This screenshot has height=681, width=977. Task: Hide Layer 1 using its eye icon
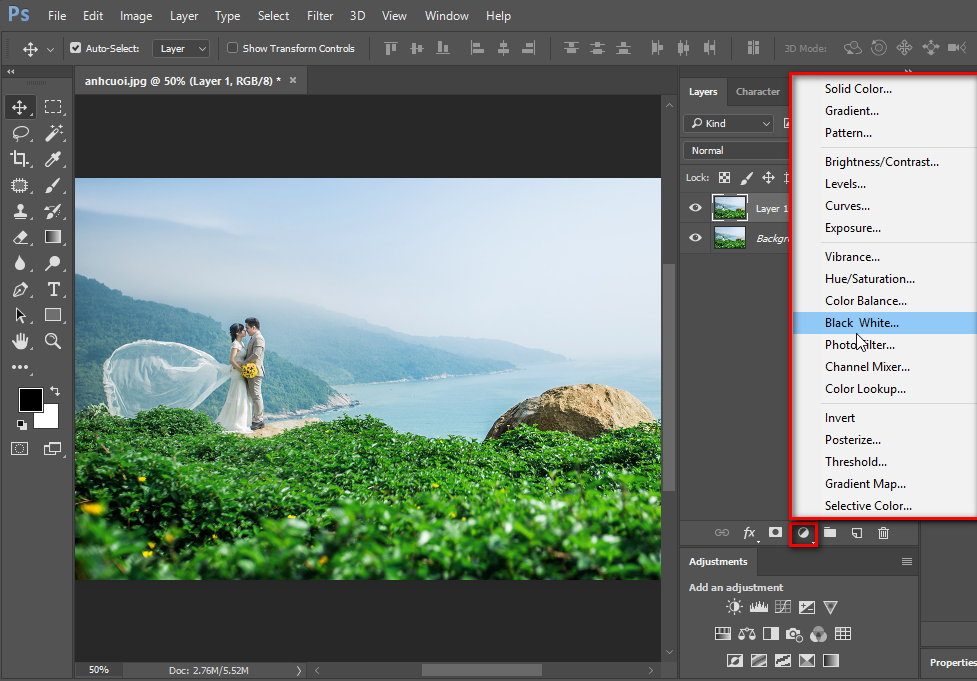coord(695,208)
